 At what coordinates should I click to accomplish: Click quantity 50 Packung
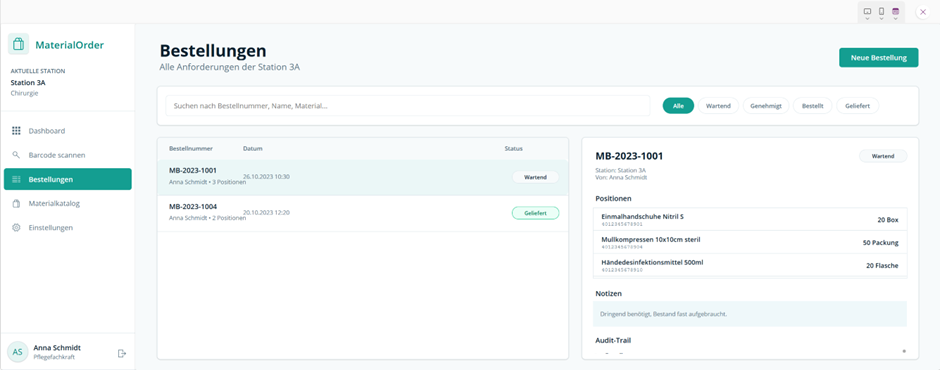[881, 243]
